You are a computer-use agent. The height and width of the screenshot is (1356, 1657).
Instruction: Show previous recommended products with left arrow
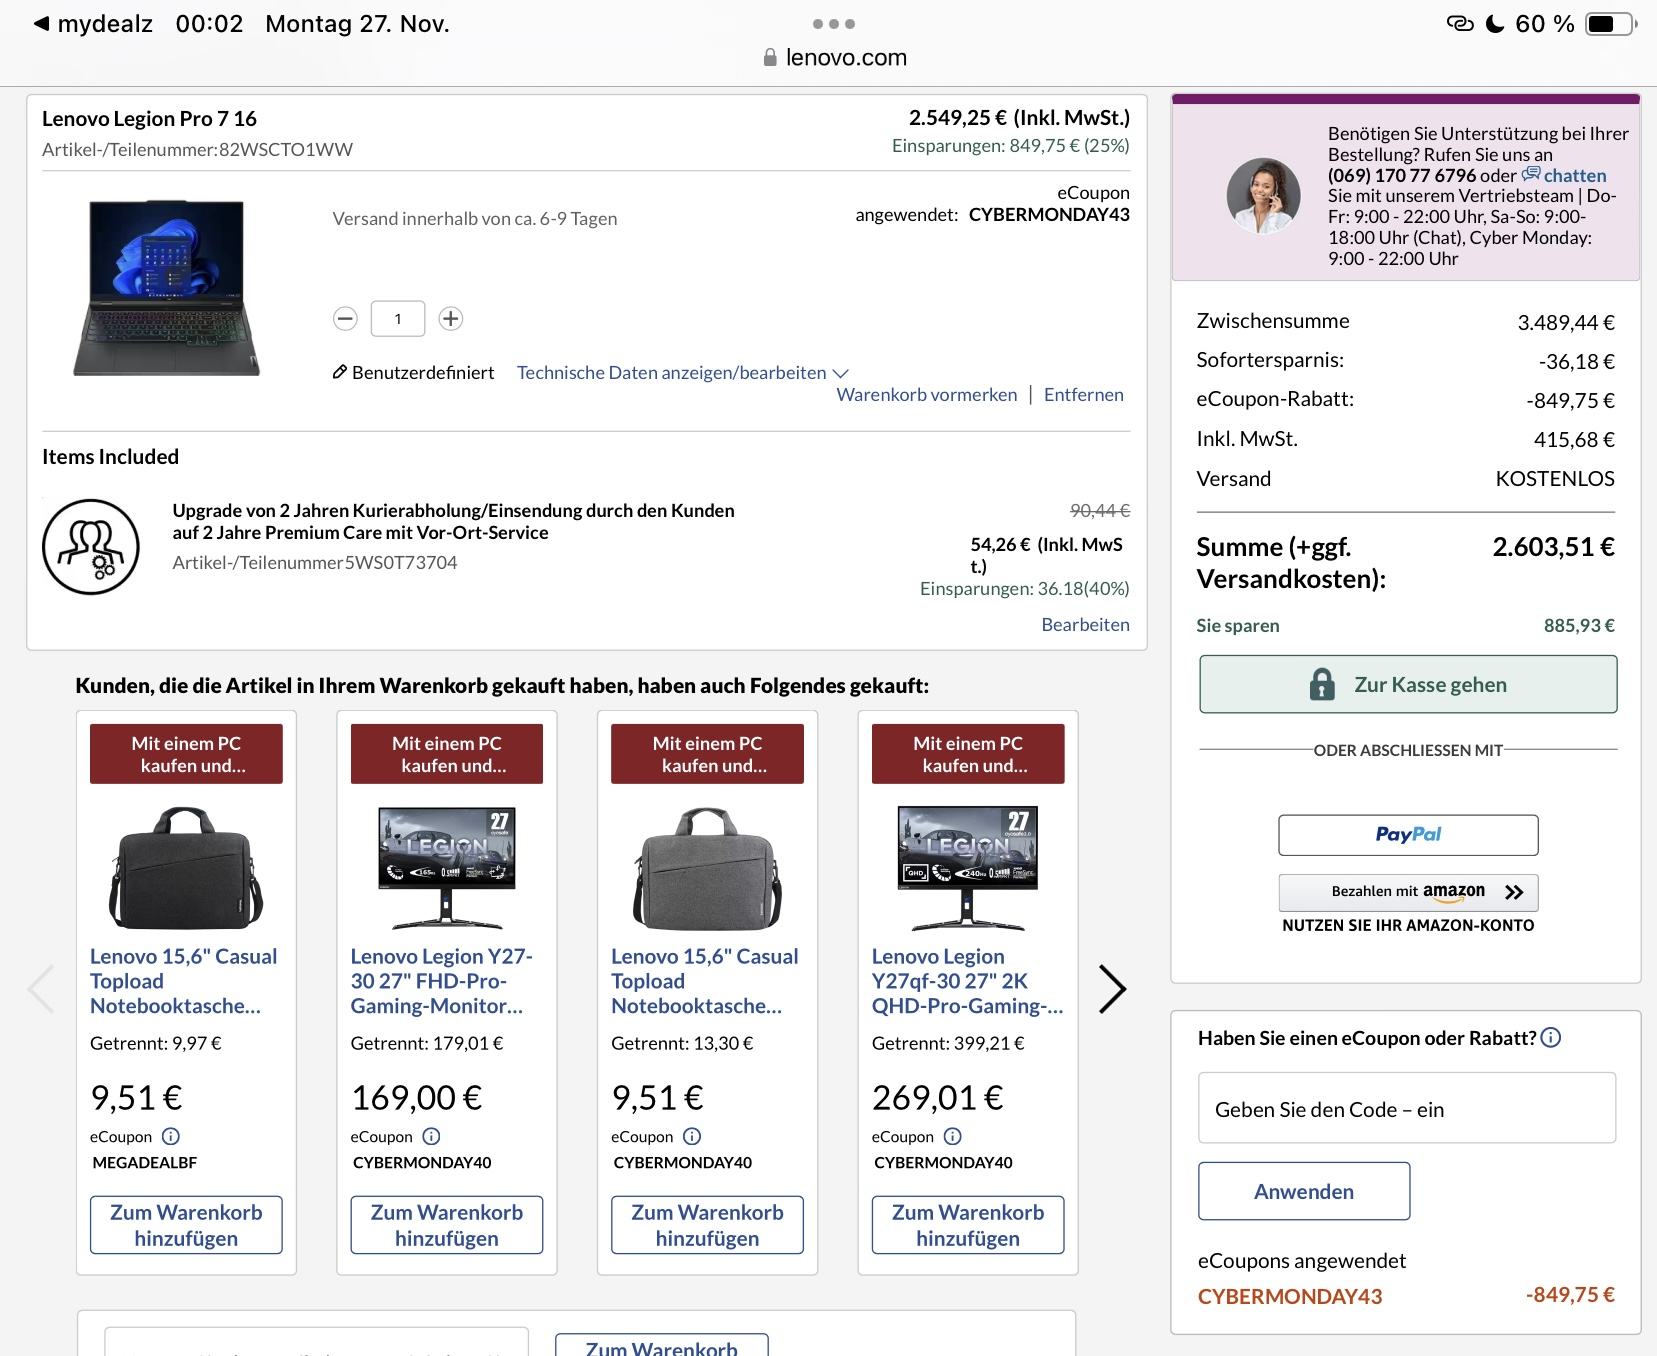click(41, 989)
